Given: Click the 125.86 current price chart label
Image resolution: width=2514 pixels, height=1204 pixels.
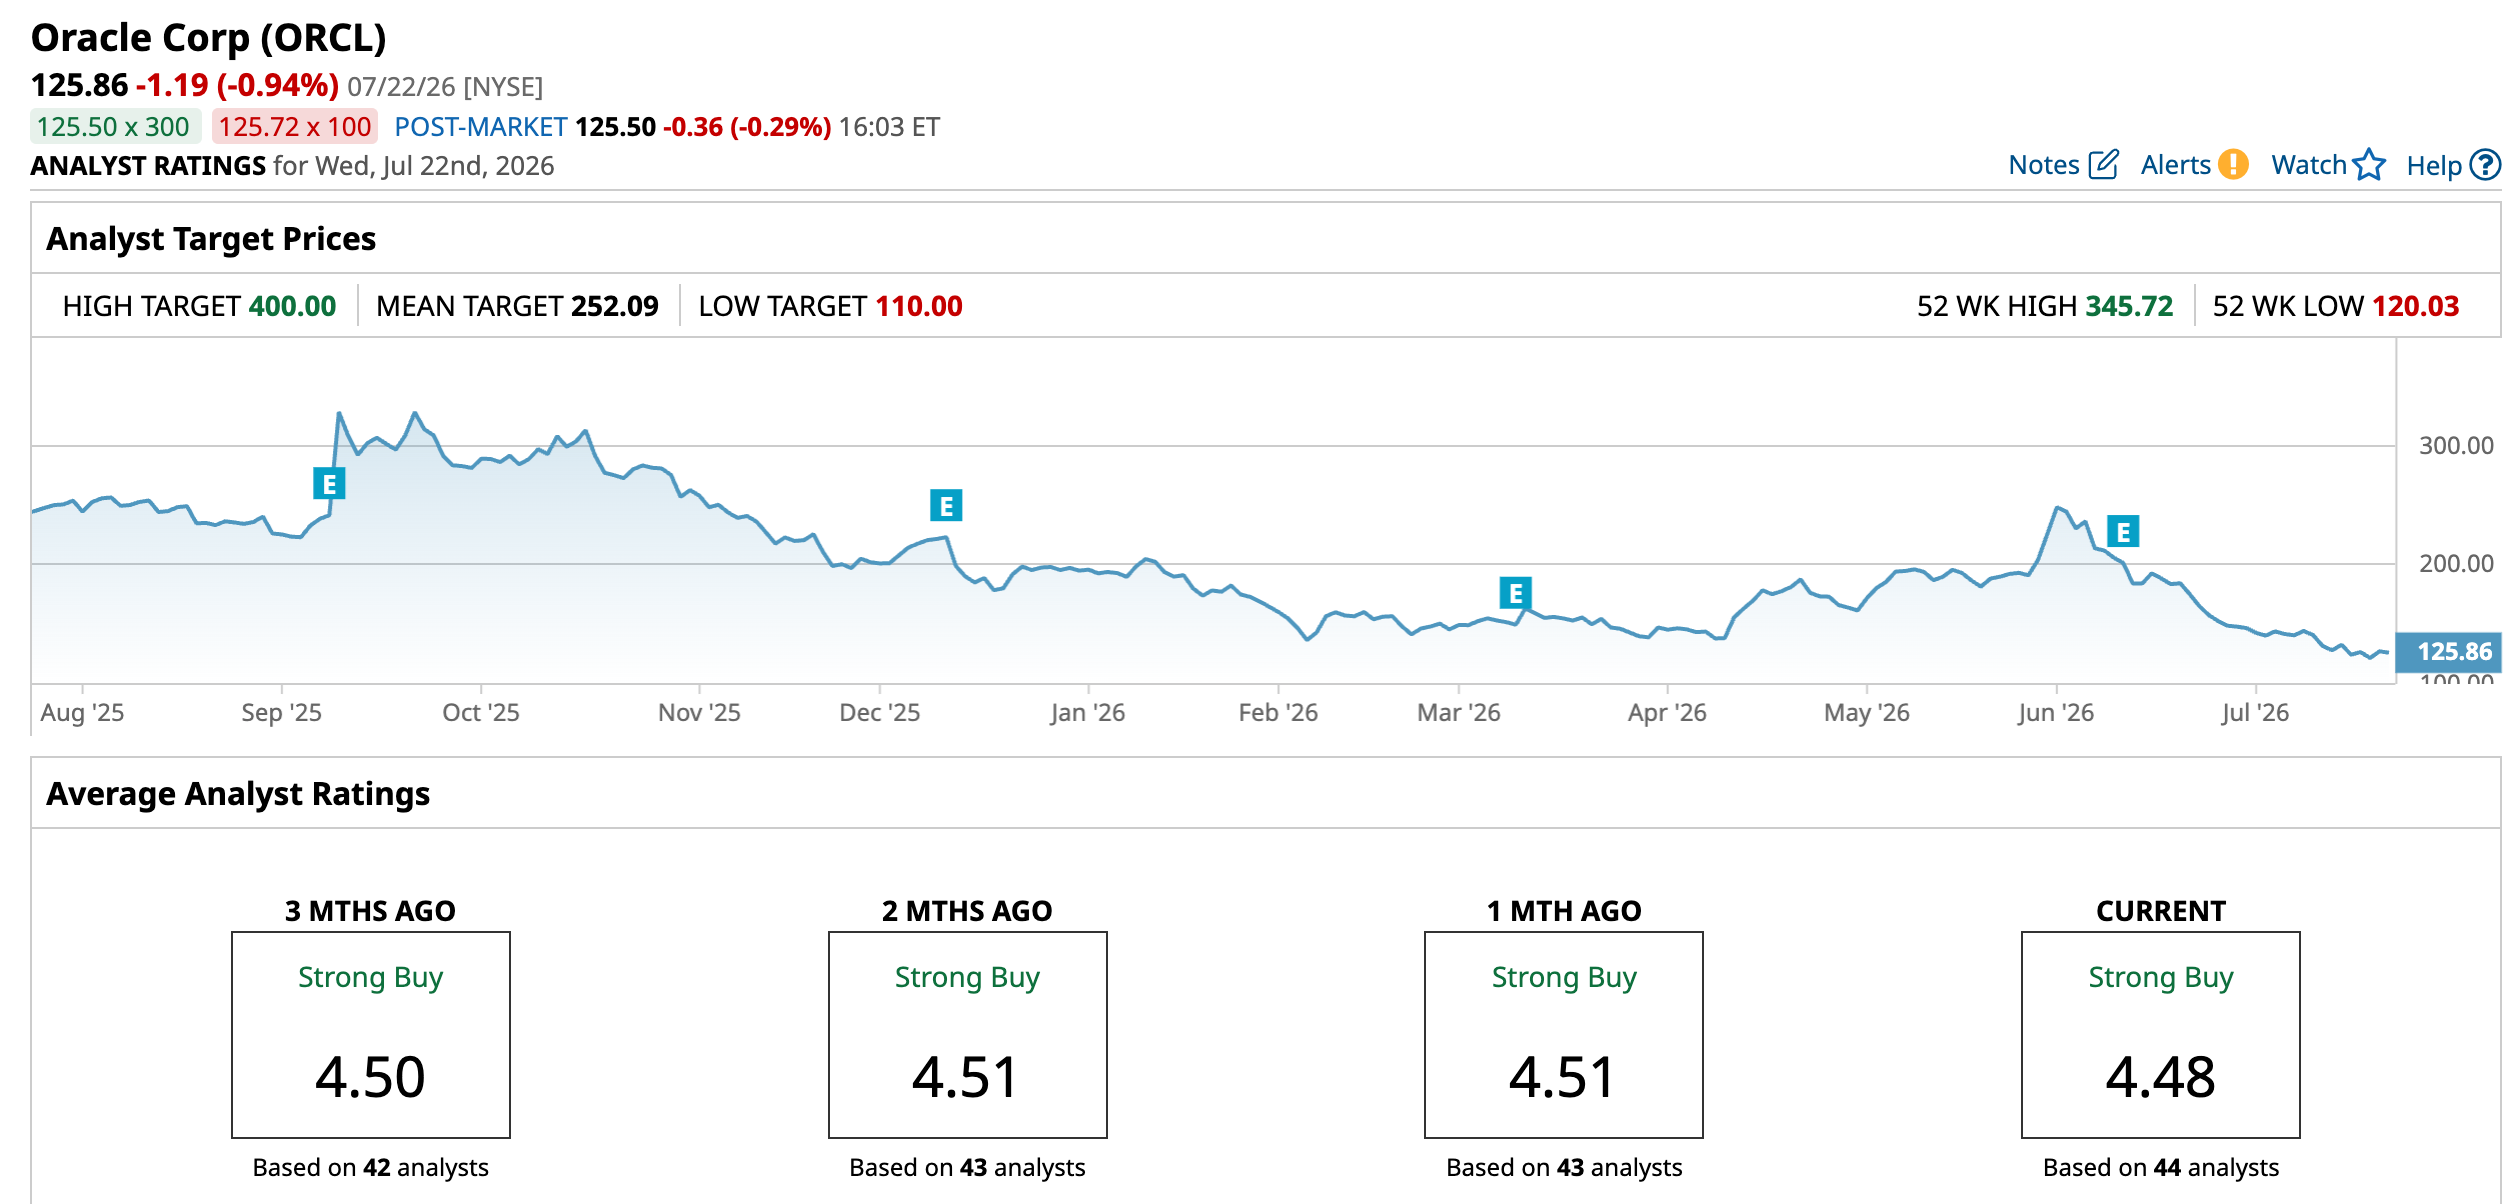Looking at the screenshot, I should tap(2449, 652).
